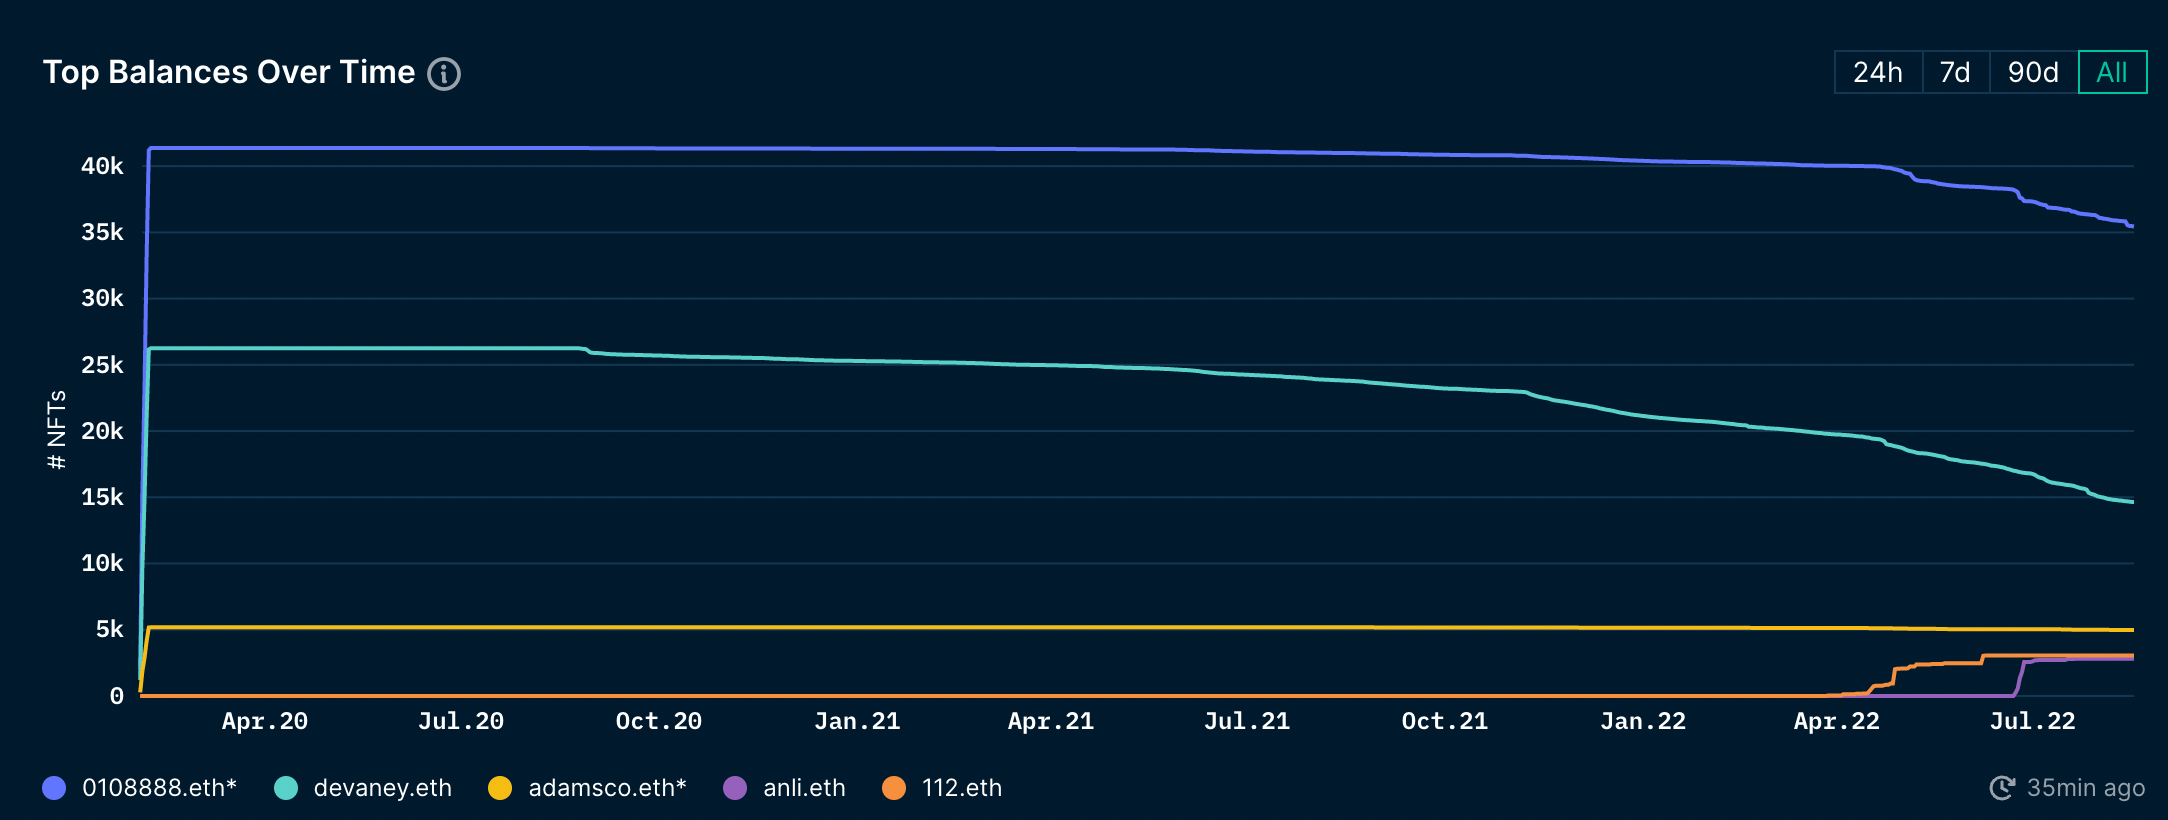Click the refresh icon near 35min ago
This screenshot has height=820, width=2168.
[2002, 788]
